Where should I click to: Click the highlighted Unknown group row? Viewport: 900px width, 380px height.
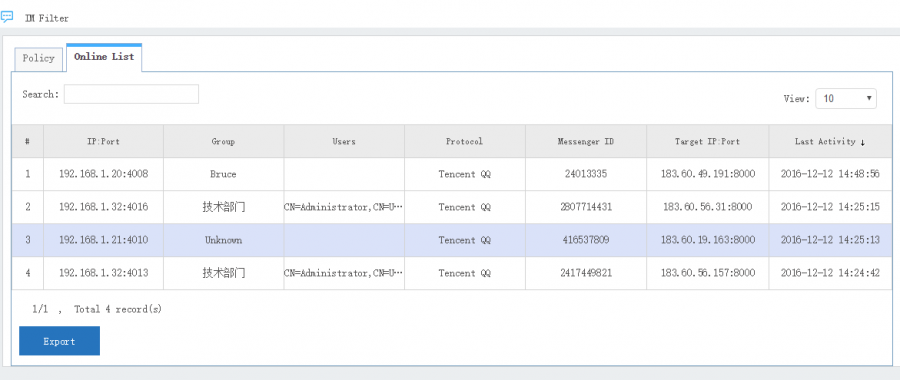point(452,240)
